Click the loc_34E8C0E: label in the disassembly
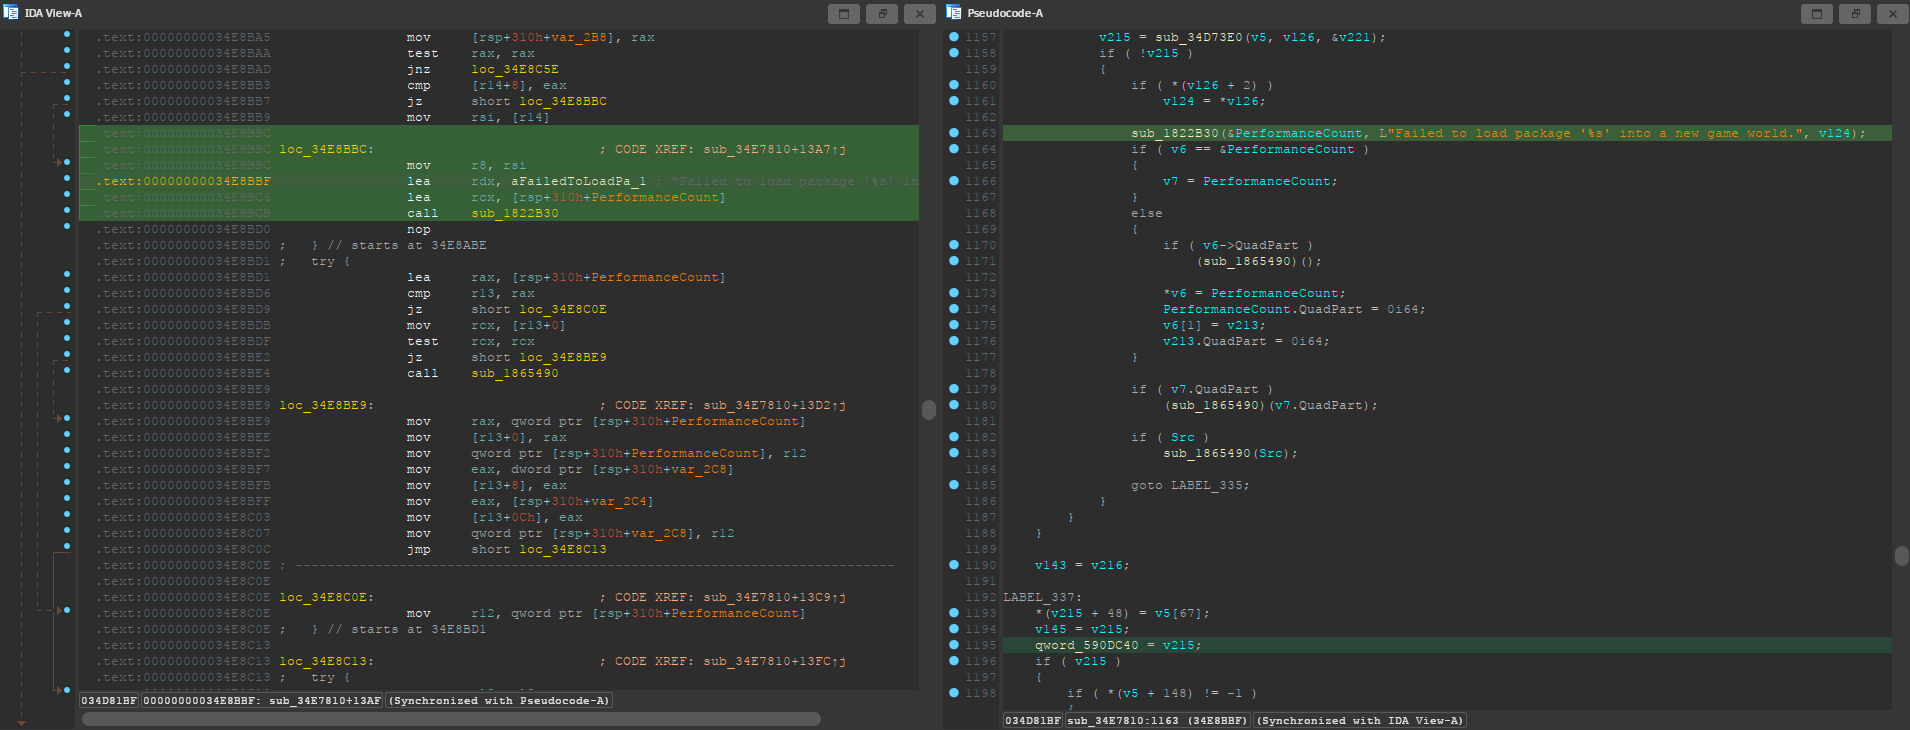This screenshot has height=730, width=1910. 327,597
